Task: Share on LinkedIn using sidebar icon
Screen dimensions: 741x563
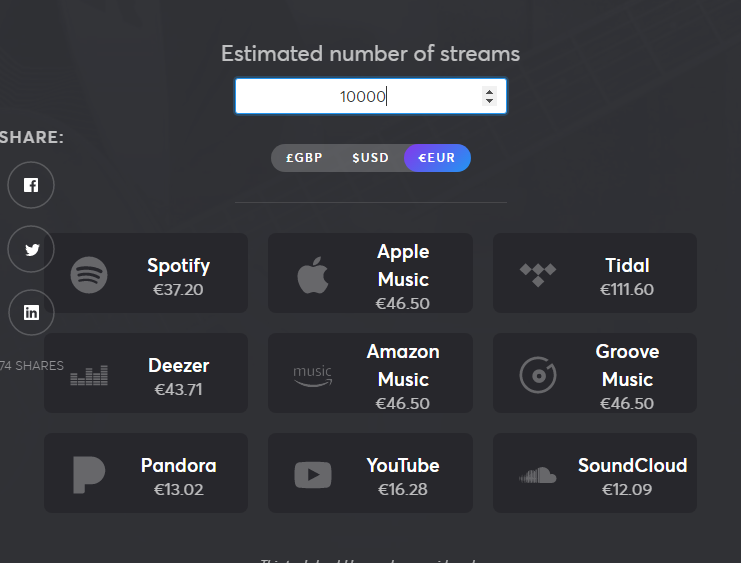Action: click(x=31, y=312)
